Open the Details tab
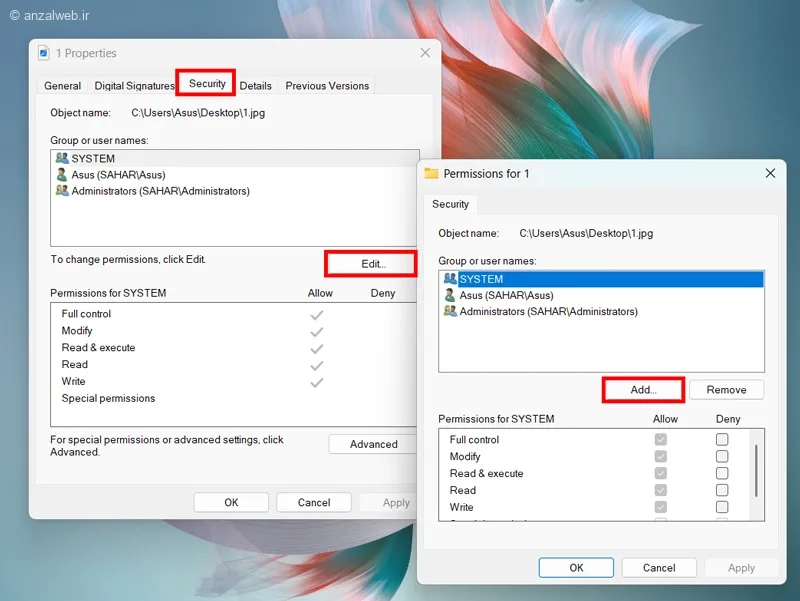The width and height of the screenshot is (800, 601). (256, 86)
